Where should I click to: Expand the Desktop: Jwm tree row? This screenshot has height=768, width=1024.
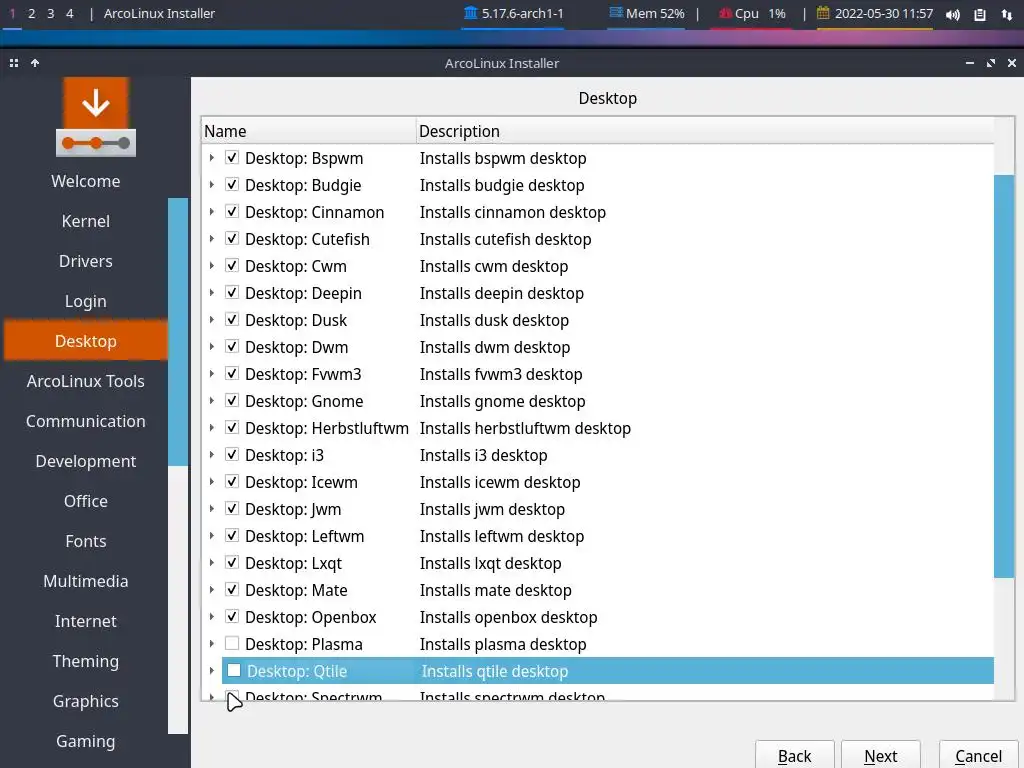click(x=212, y=509)
